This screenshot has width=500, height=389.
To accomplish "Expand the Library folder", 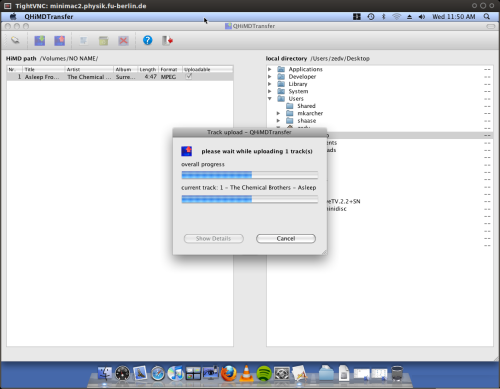I will pyautogui.click(x=270, y=84).
